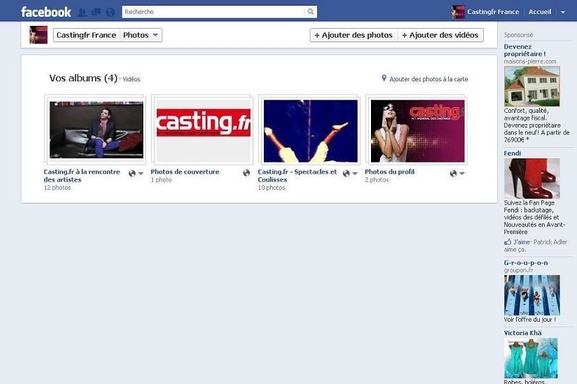Open the Vidéos link next to albums
The width and height of the screenshot is (577, 384).
pyautogui.click(x=131, y=79)
